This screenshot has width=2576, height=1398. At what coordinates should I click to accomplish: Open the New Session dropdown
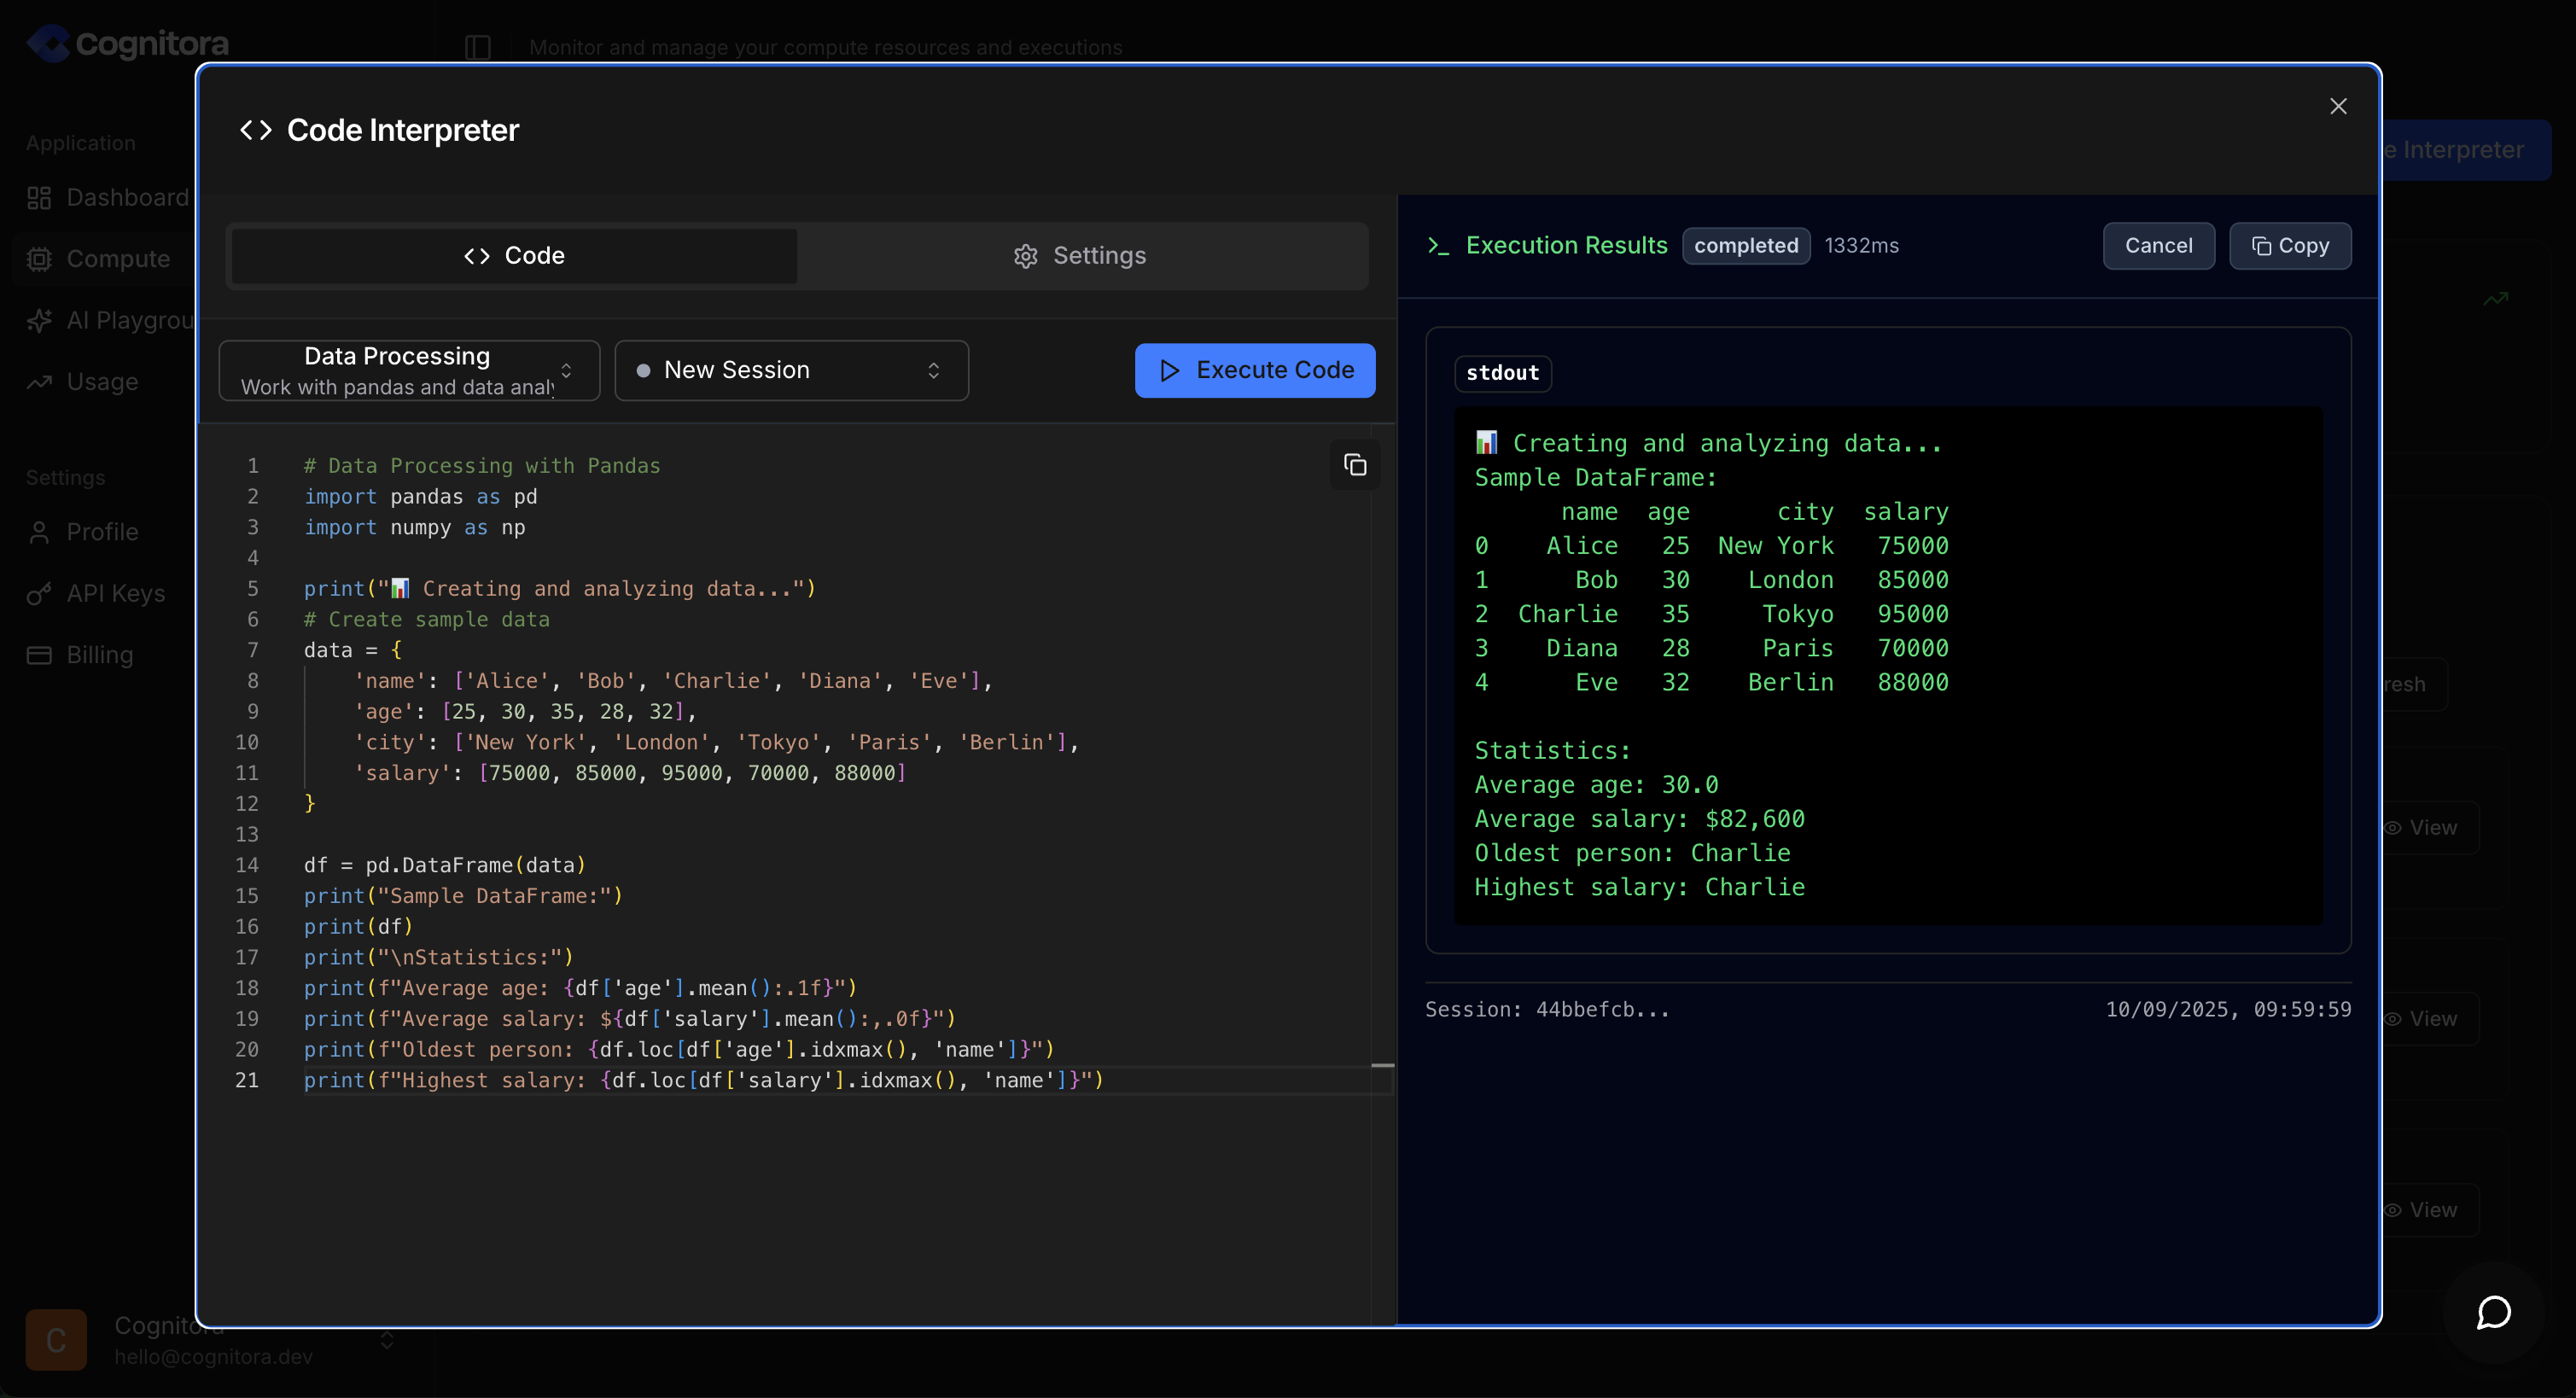791,370
